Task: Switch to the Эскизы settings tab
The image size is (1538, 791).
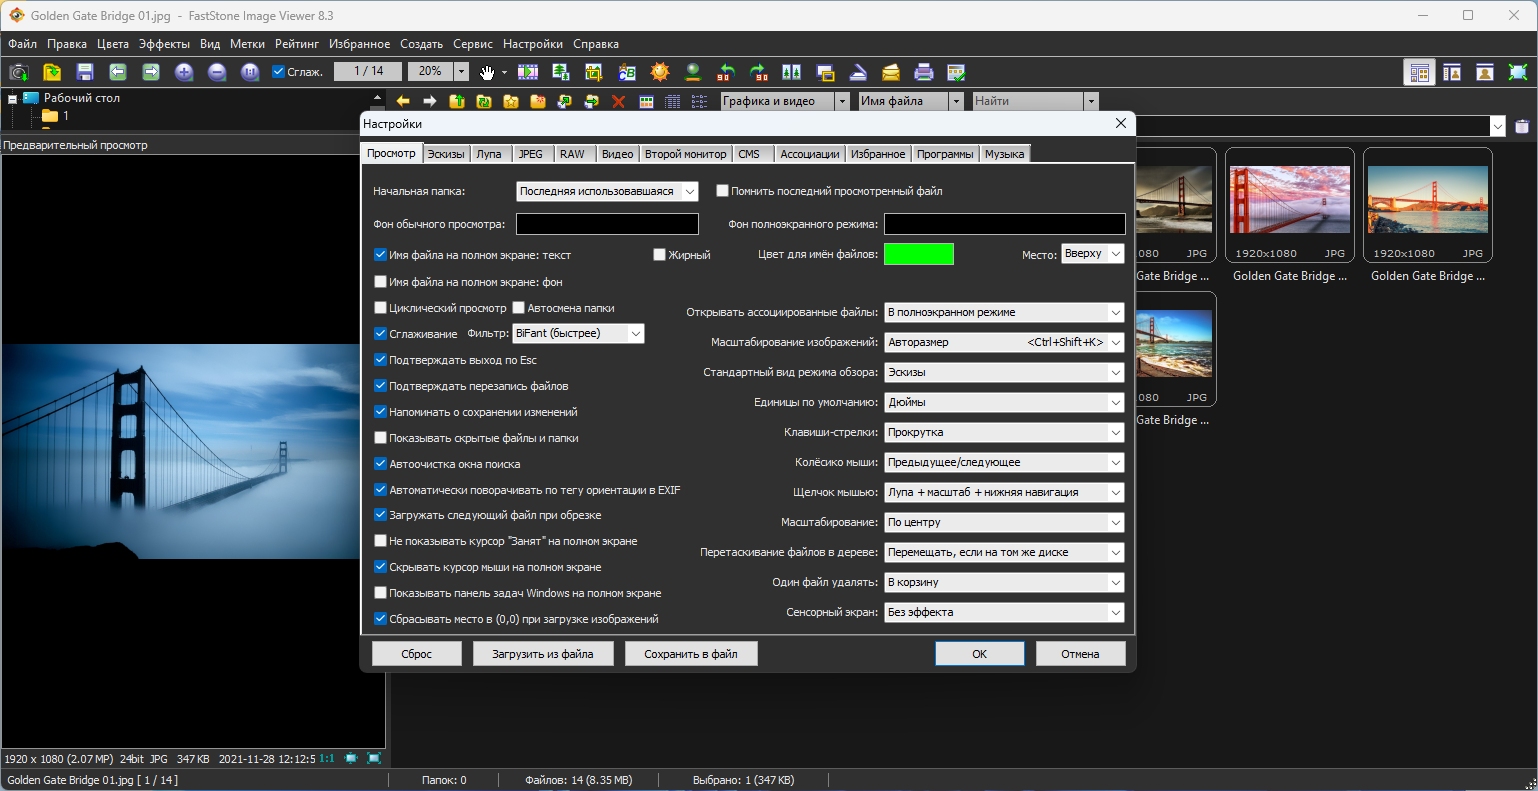Action: (446, 154)
